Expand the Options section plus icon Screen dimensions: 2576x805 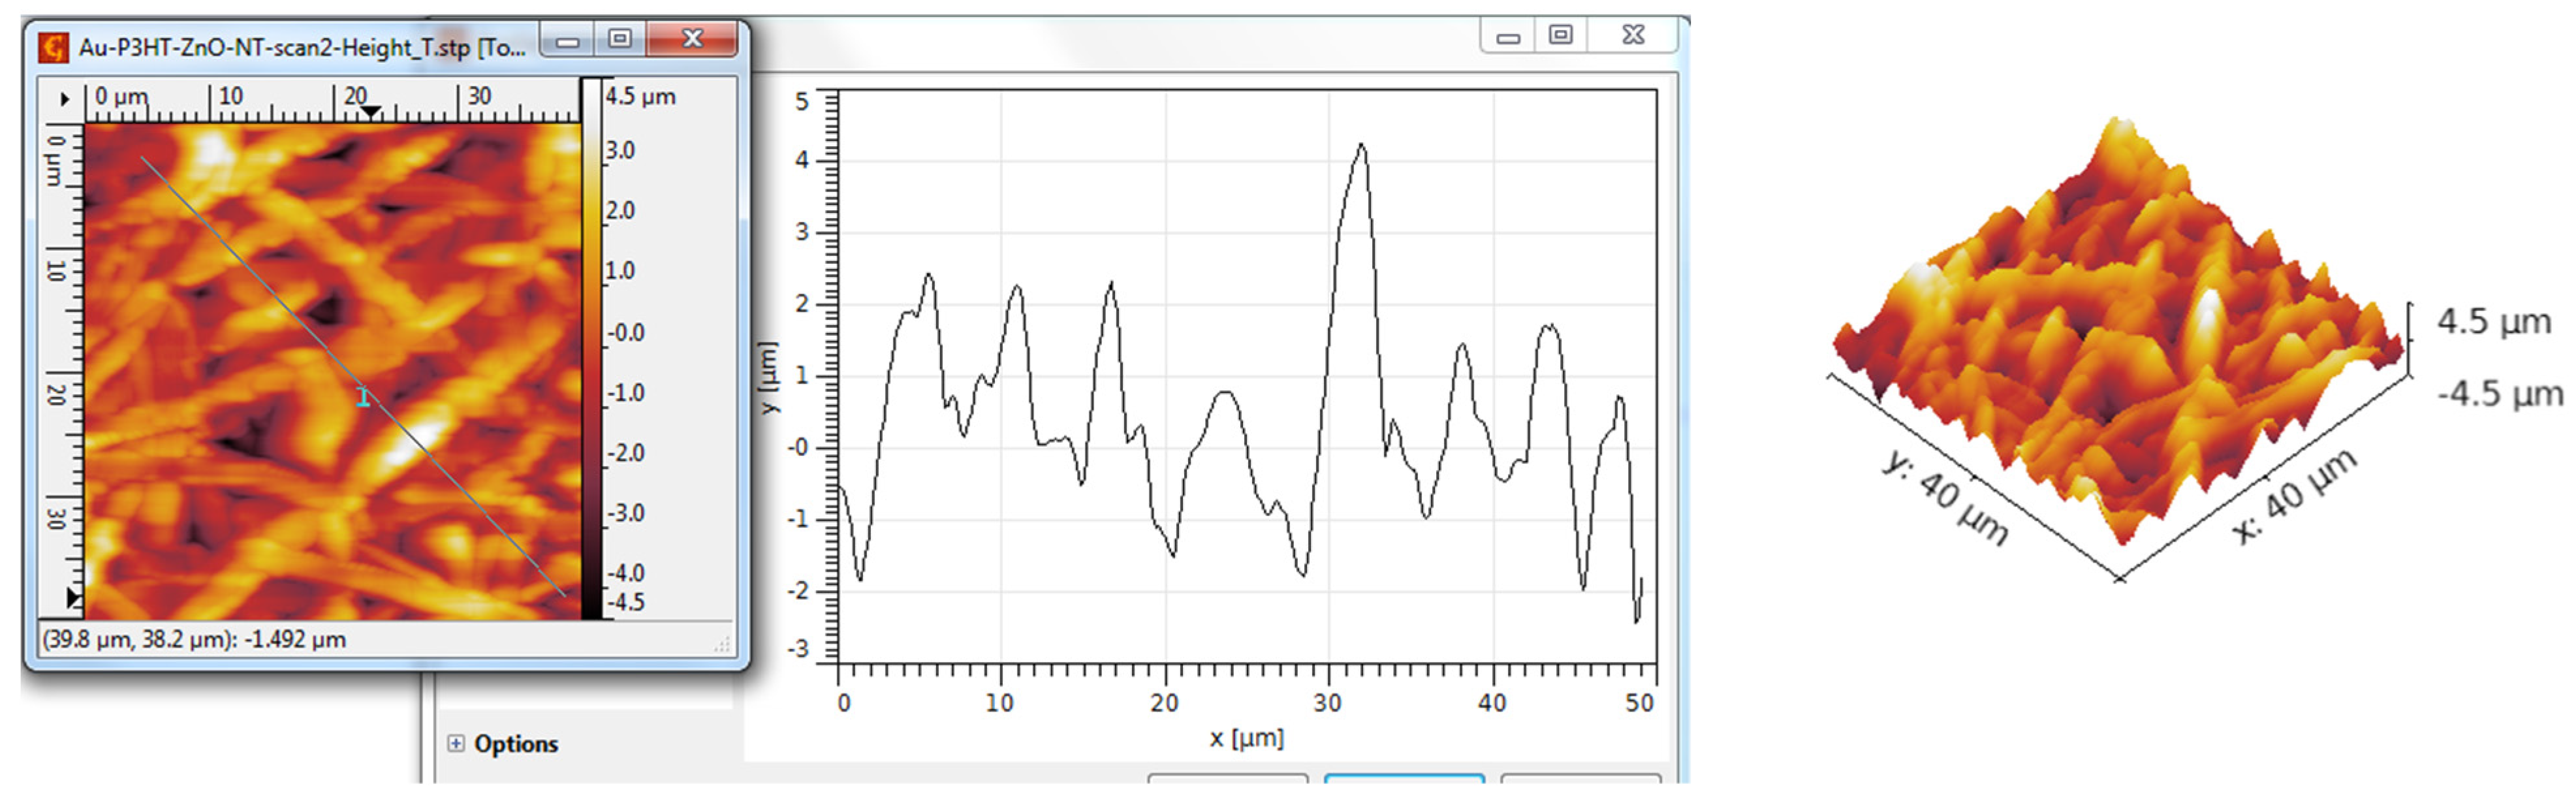click(456, 743)
